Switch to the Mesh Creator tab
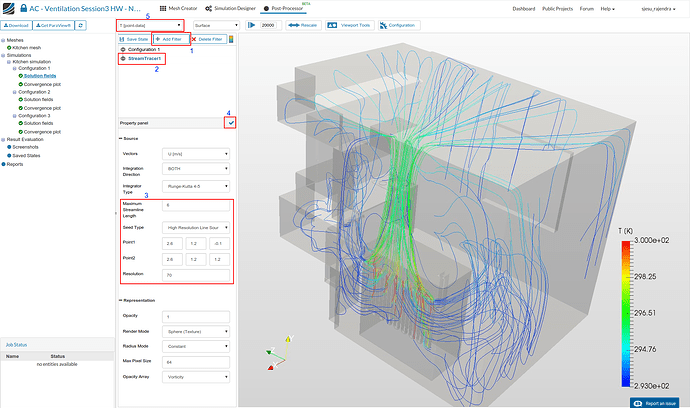 179,7
